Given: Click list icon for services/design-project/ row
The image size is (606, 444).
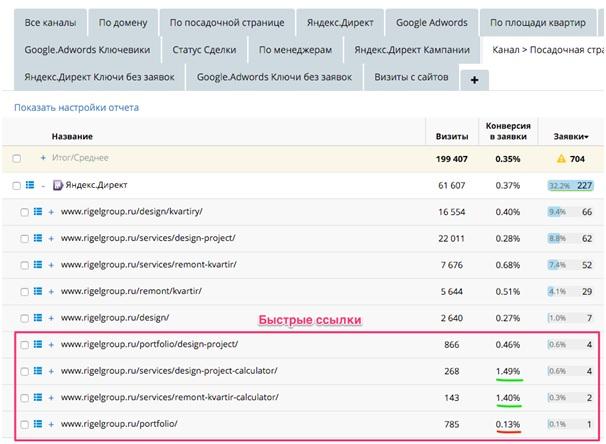Looking at the screenshot, I should click(x=37, y=238).
